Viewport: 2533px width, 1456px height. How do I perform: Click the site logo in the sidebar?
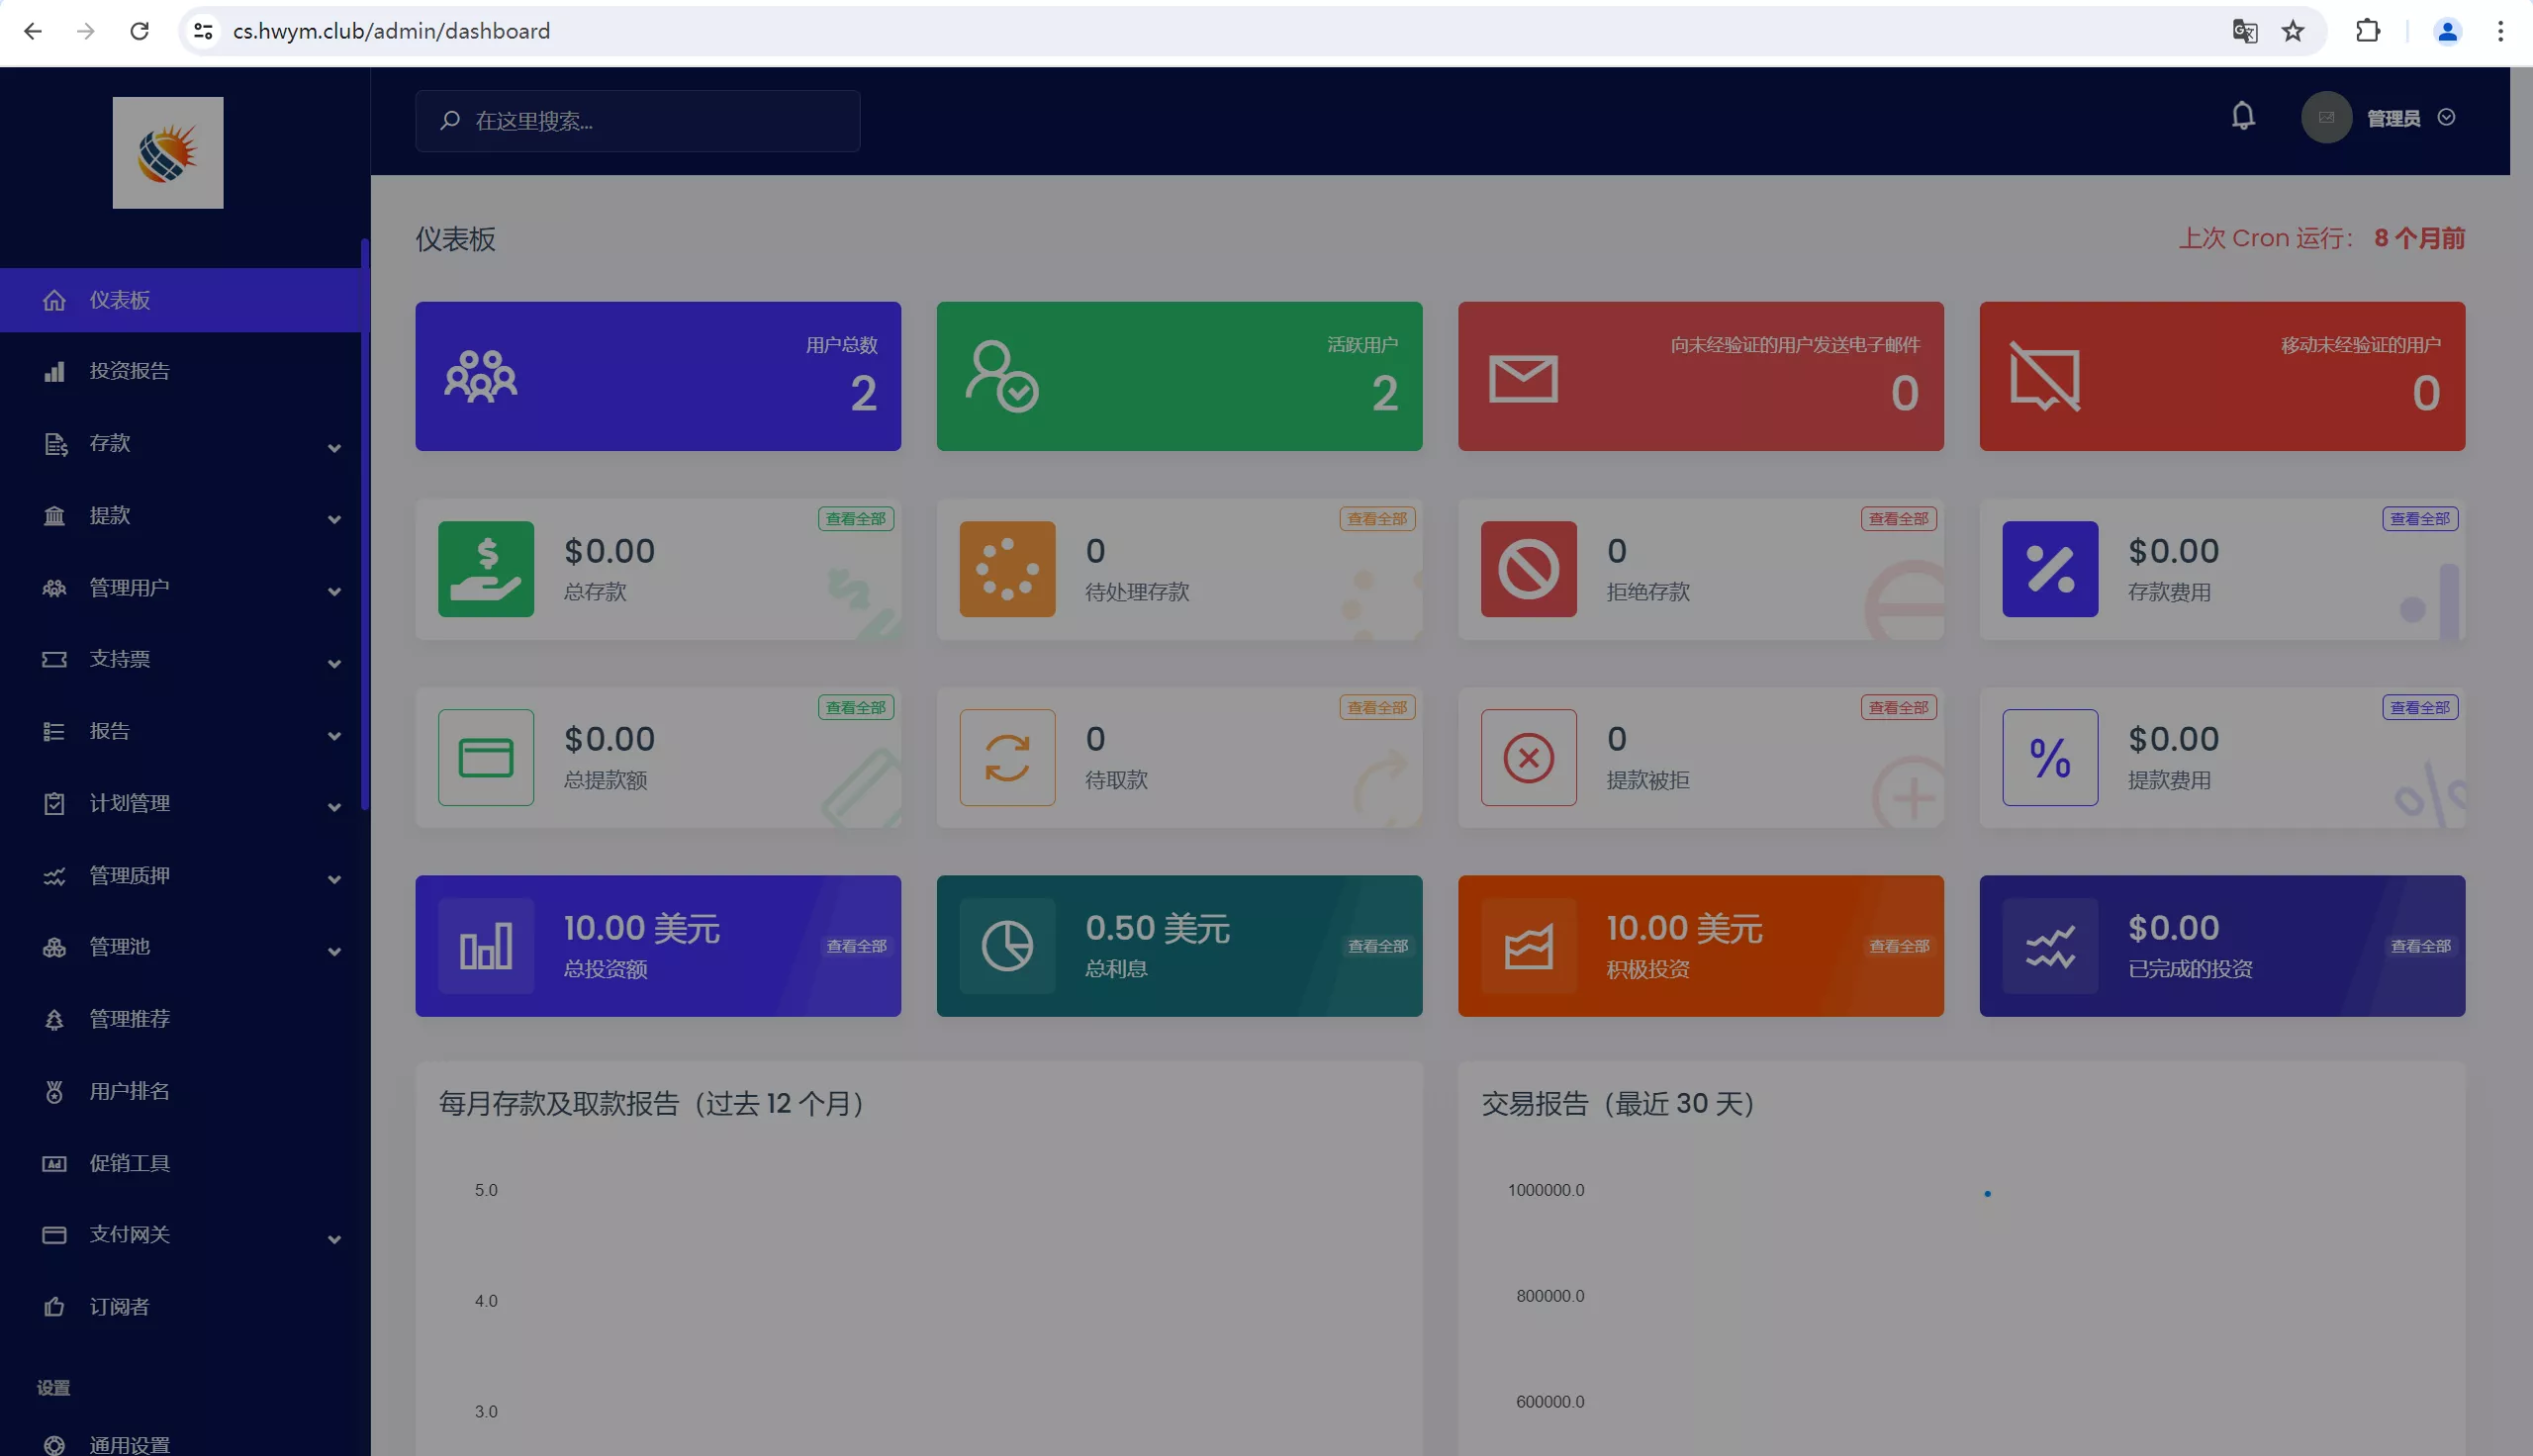coord(168,153)
